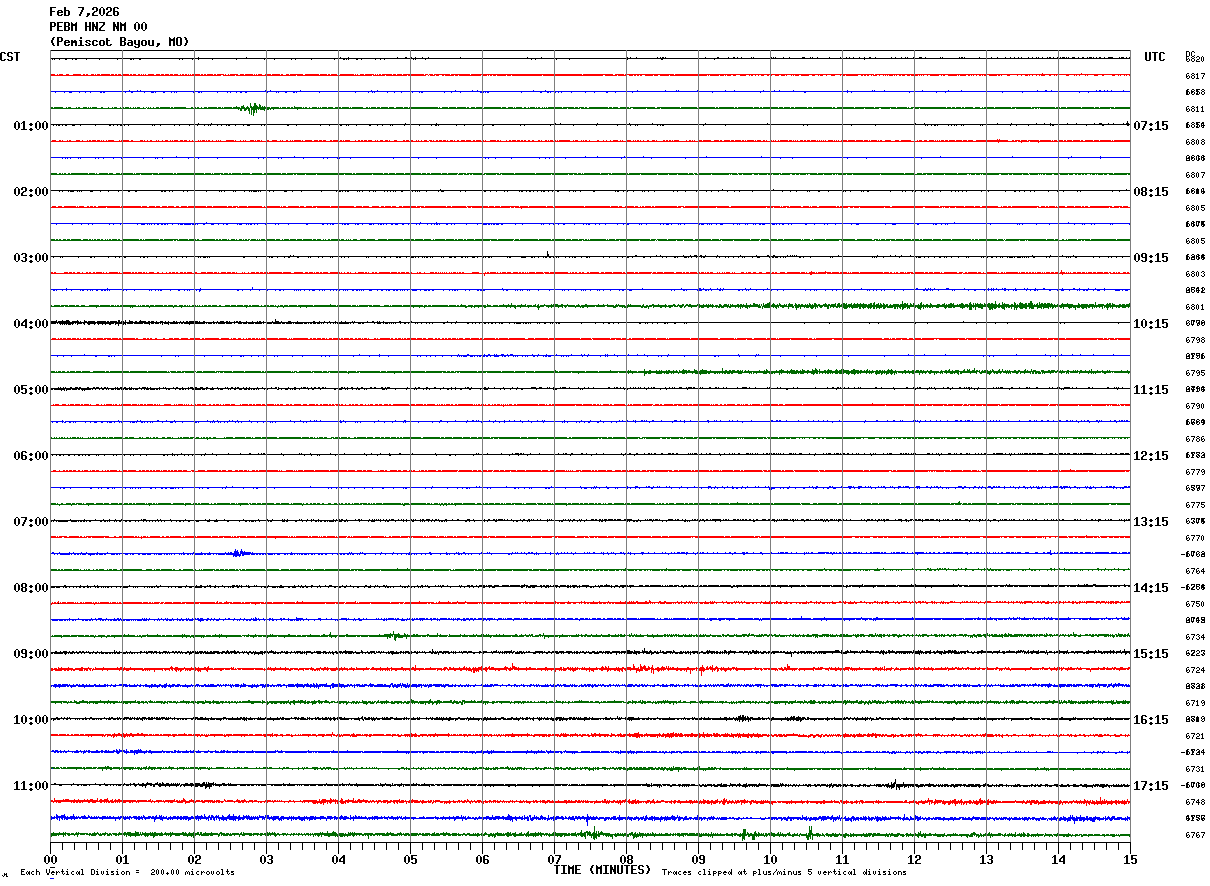This screenshot has height=886, width=1210.
Task: Select the 12:15 UTC row label
Action: coord(1151,456)
